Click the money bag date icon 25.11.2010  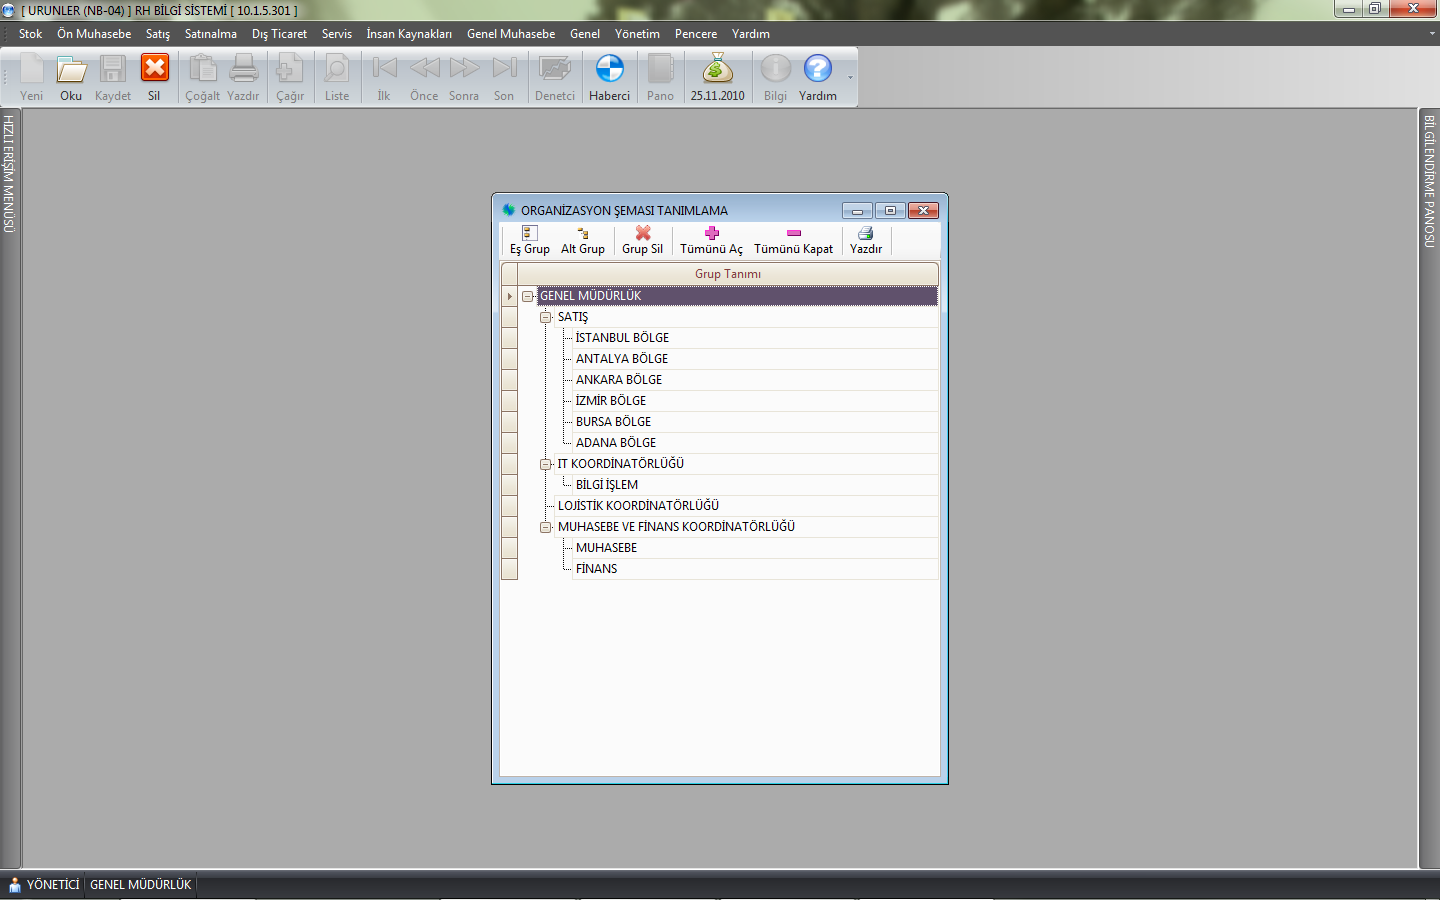tap(717, 70)
